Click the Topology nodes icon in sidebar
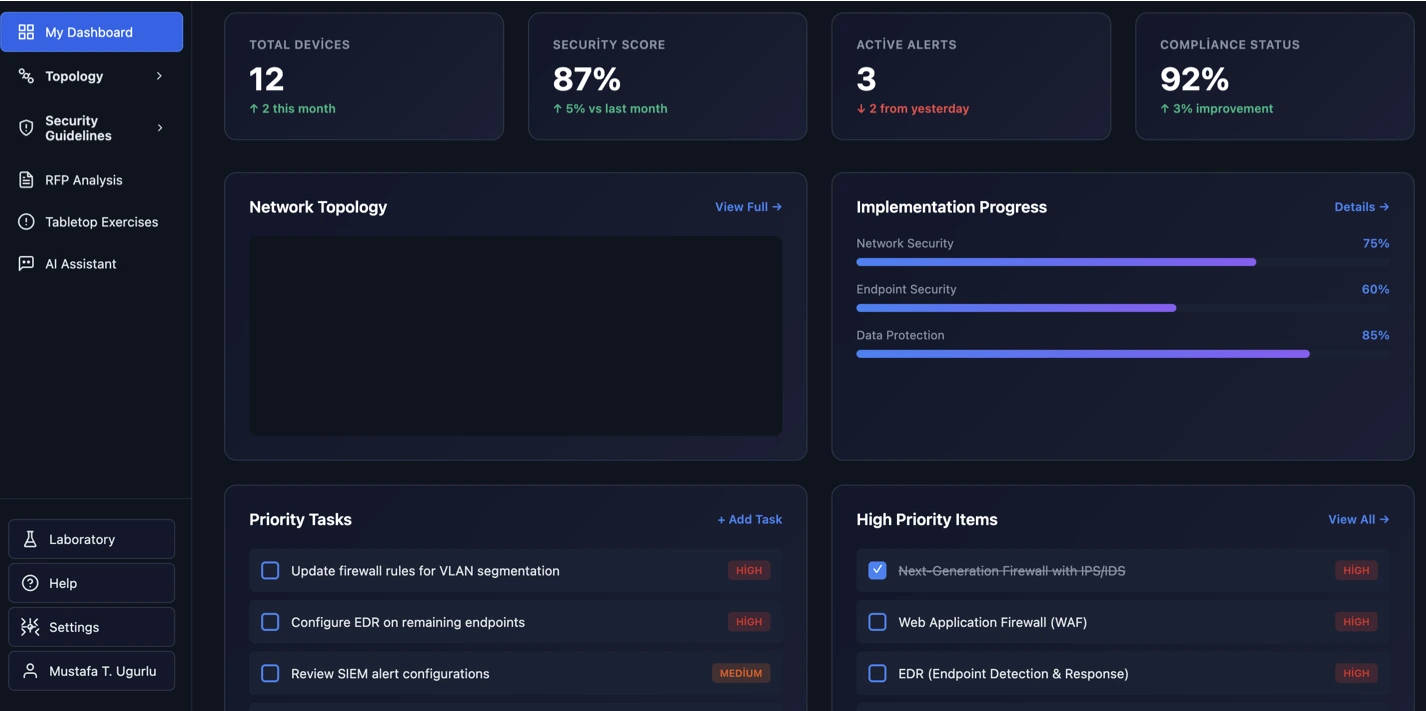 pos(26,76)
